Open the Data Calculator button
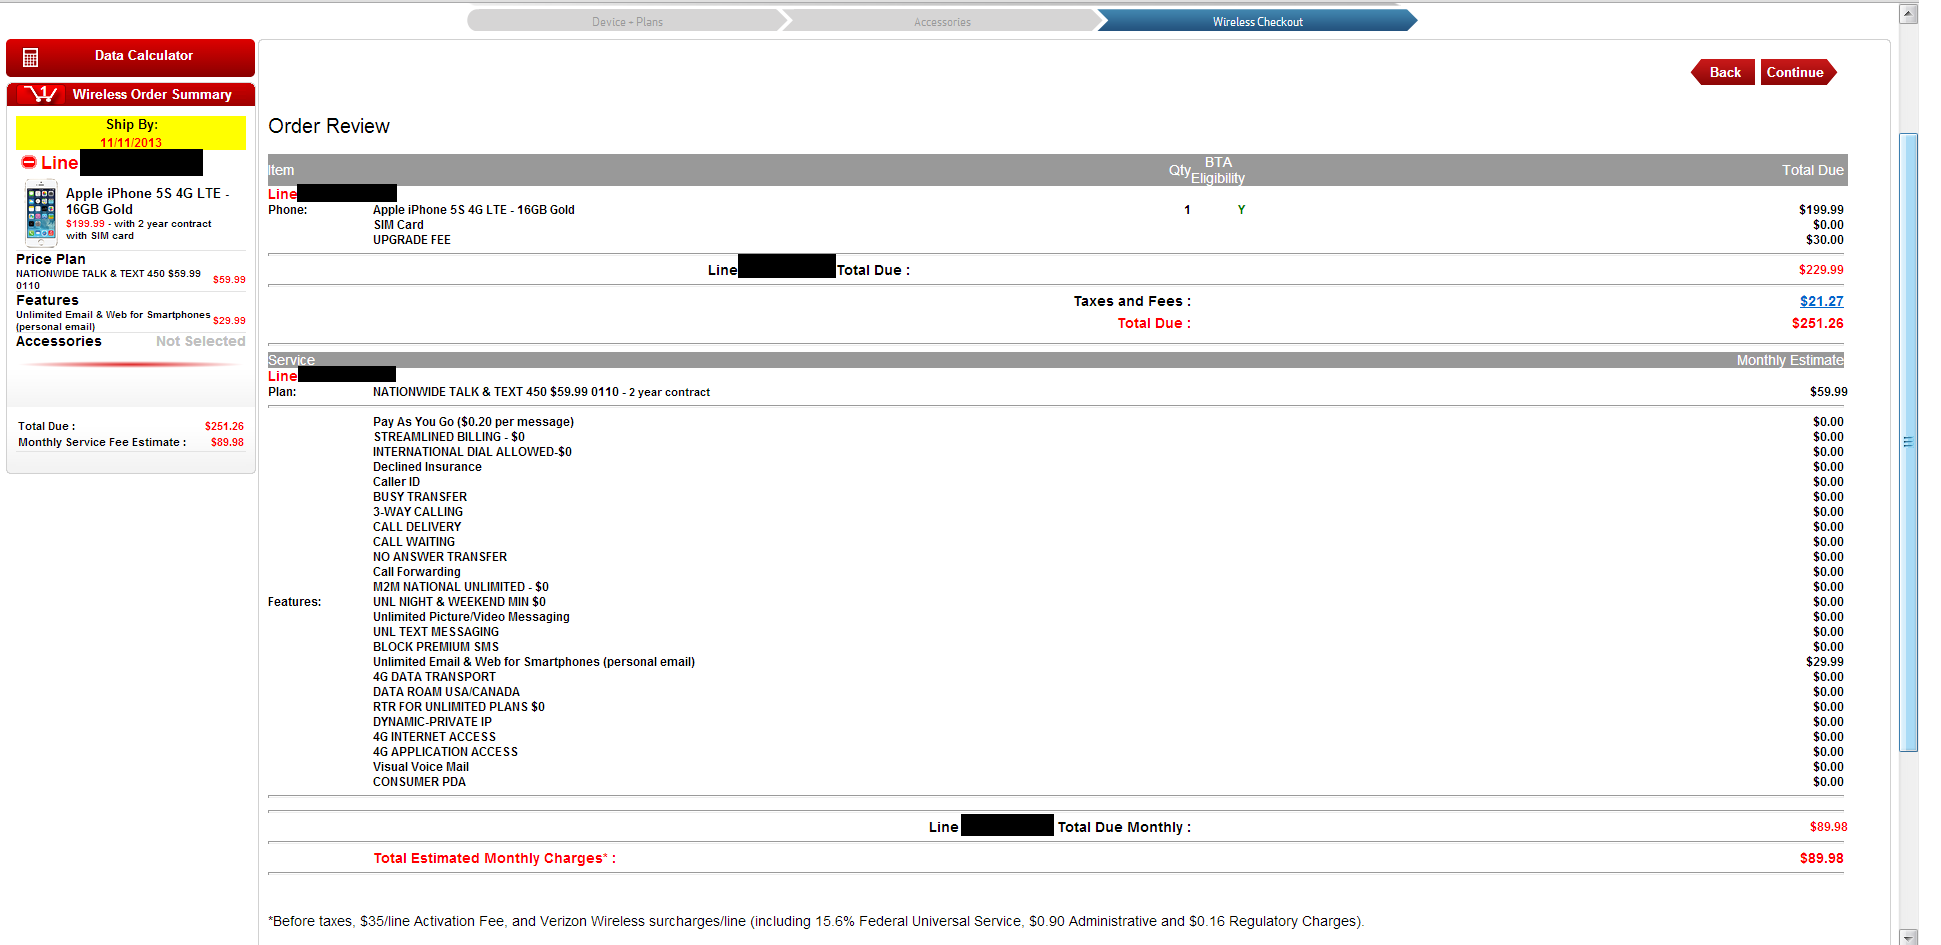Screen dimensions: 1941x945 [131, 57]
